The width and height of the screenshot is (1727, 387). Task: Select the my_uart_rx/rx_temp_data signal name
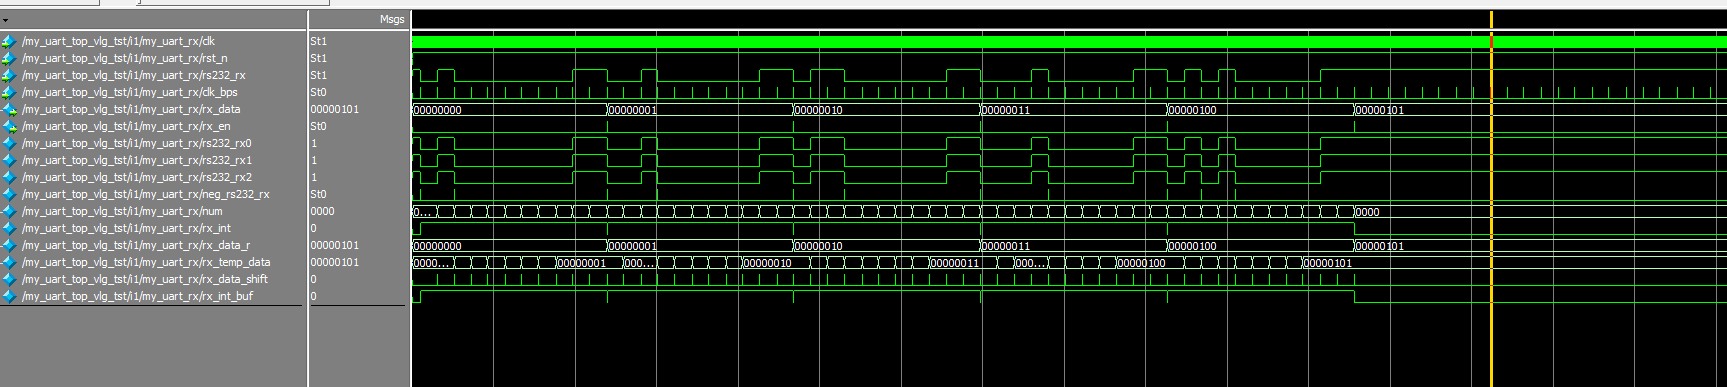coord(146,262)
